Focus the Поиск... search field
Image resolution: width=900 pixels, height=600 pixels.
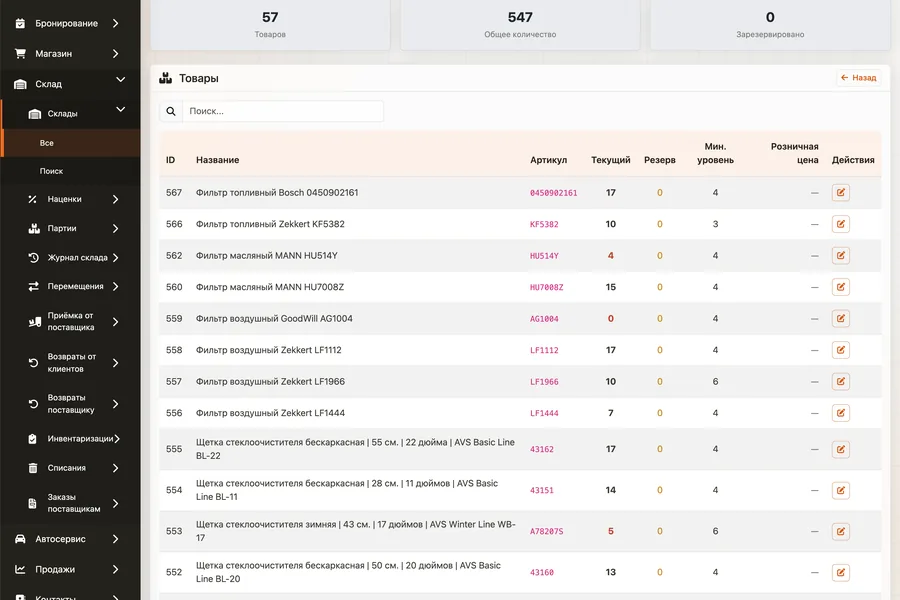282,111
